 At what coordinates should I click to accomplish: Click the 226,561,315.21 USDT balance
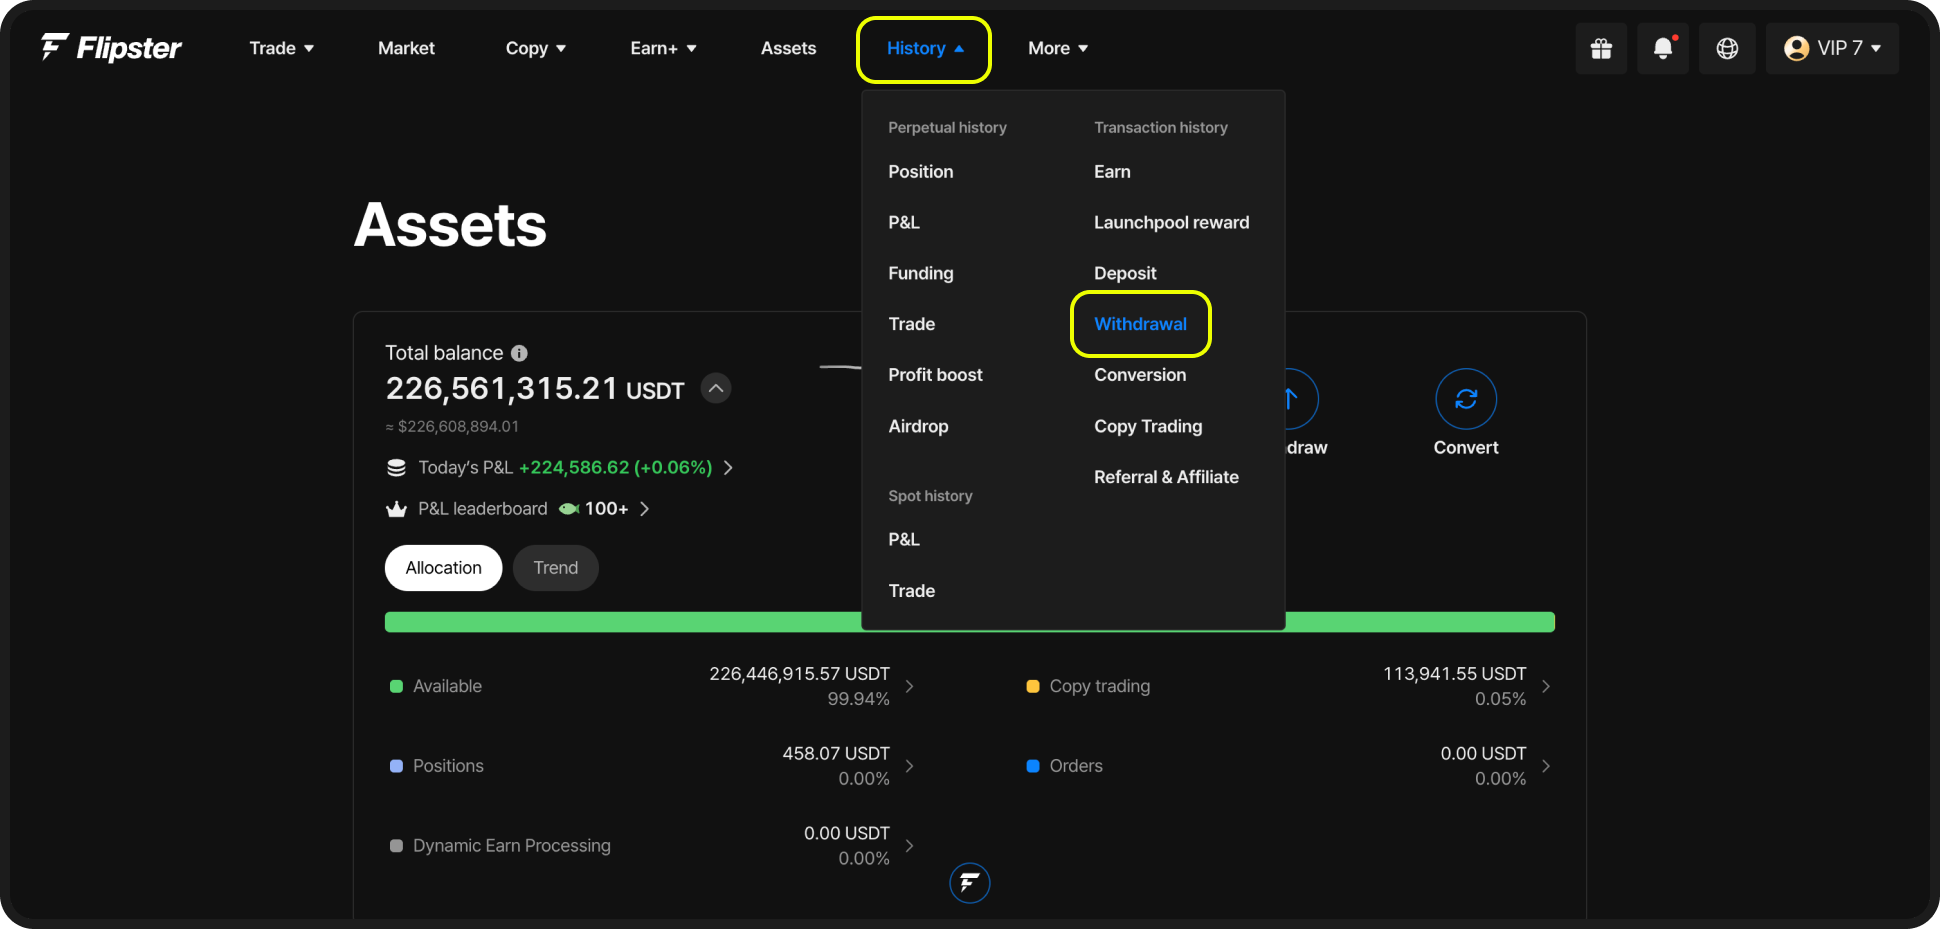(535, 389)
